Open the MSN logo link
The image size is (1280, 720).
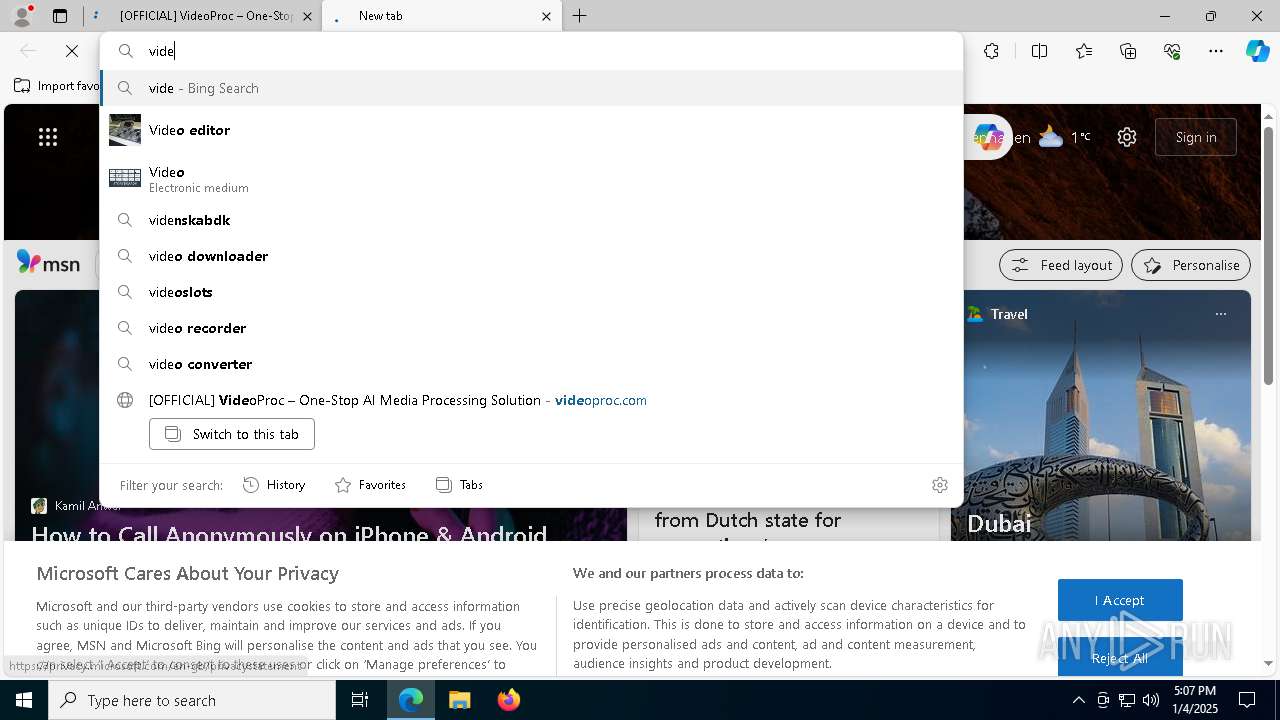coord(48,263)
